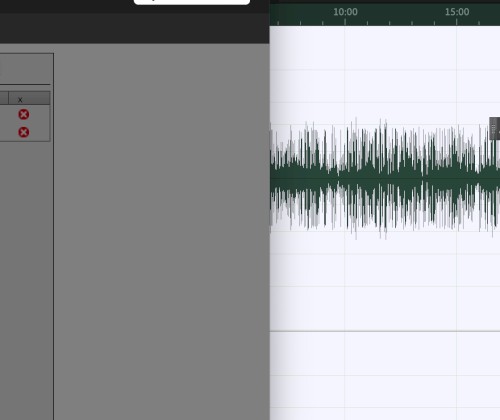Jump to the 10:00 mark on the ruler
The width and height of the screenshot is (500, 420).
click(345, 12)
